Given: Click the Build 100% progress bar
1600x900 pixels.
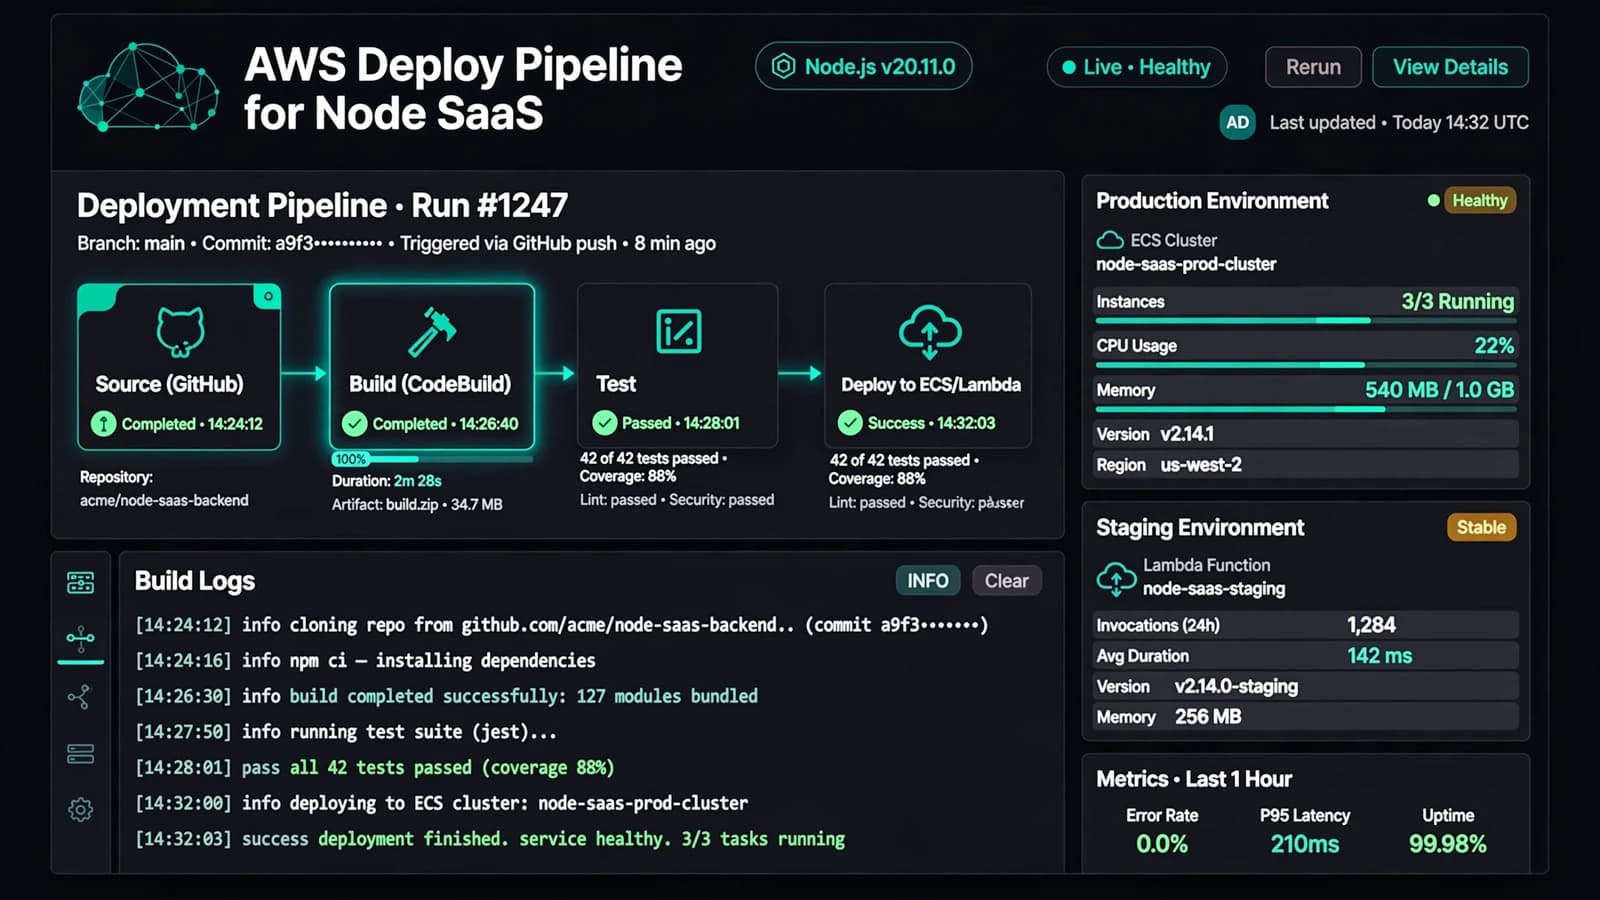Looking at the screenshot, I should [432, 459].
